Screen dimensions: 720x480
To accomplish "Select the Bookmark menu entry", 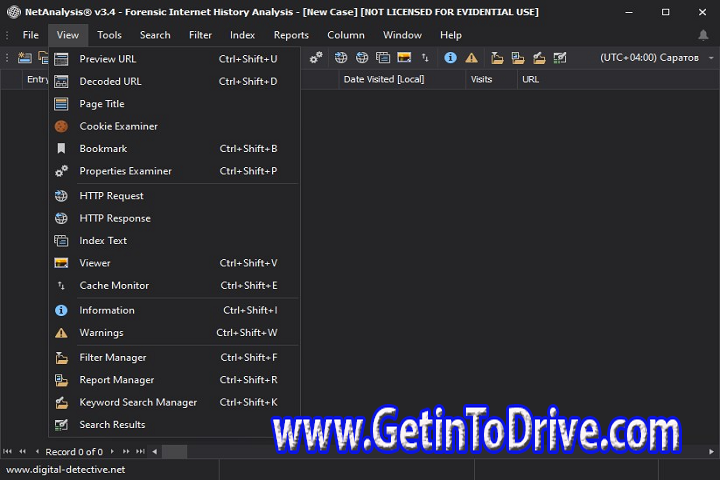I will (174, 149).
